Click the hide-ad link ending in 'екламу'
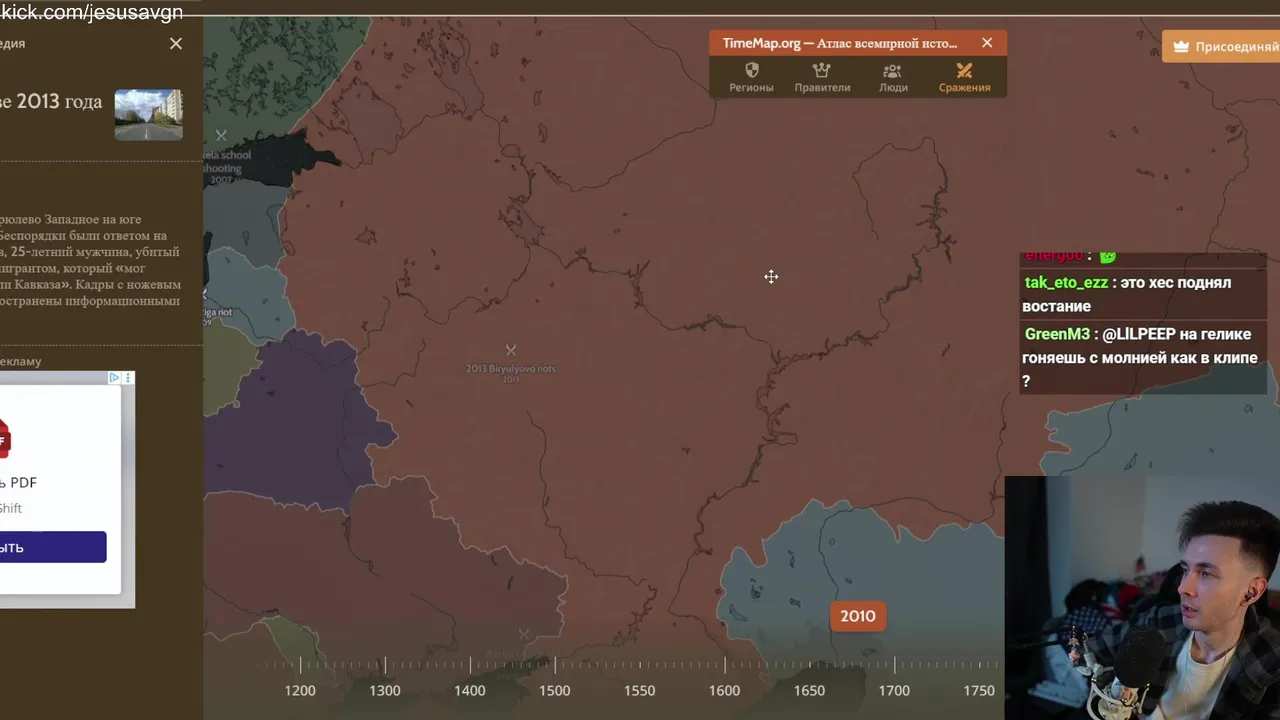Image resolution: width=1280 pixels, height=720 pixels. pyautogui.click(x=20, y=361)
